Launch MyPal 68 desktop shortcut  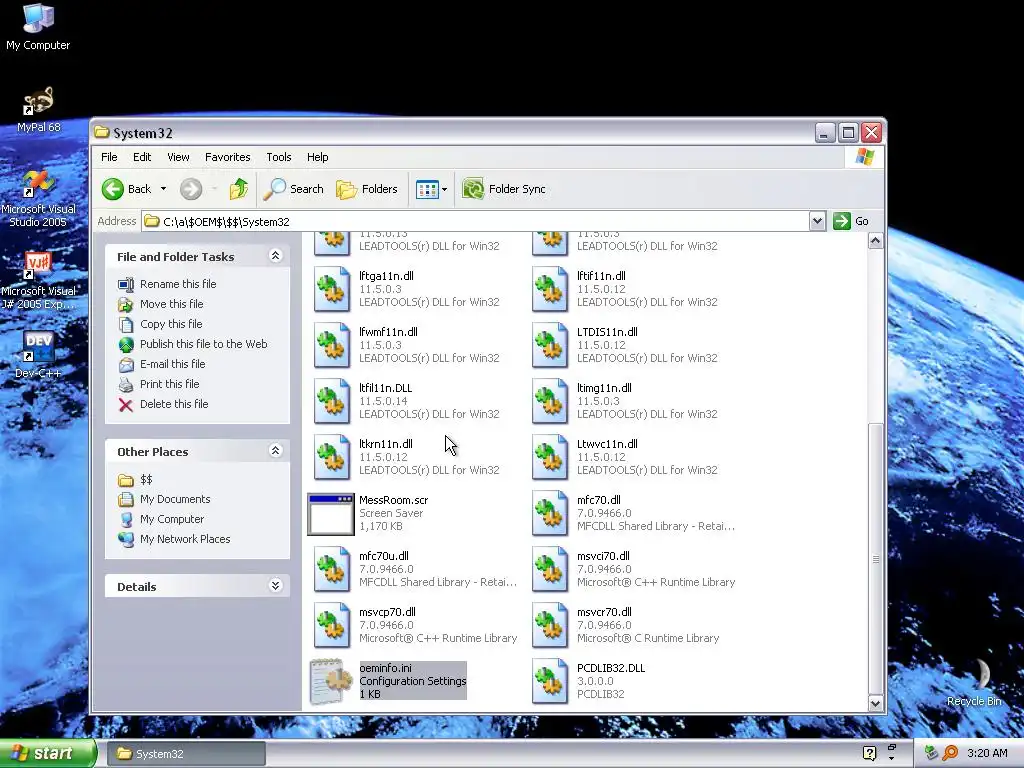coord(38,110)
